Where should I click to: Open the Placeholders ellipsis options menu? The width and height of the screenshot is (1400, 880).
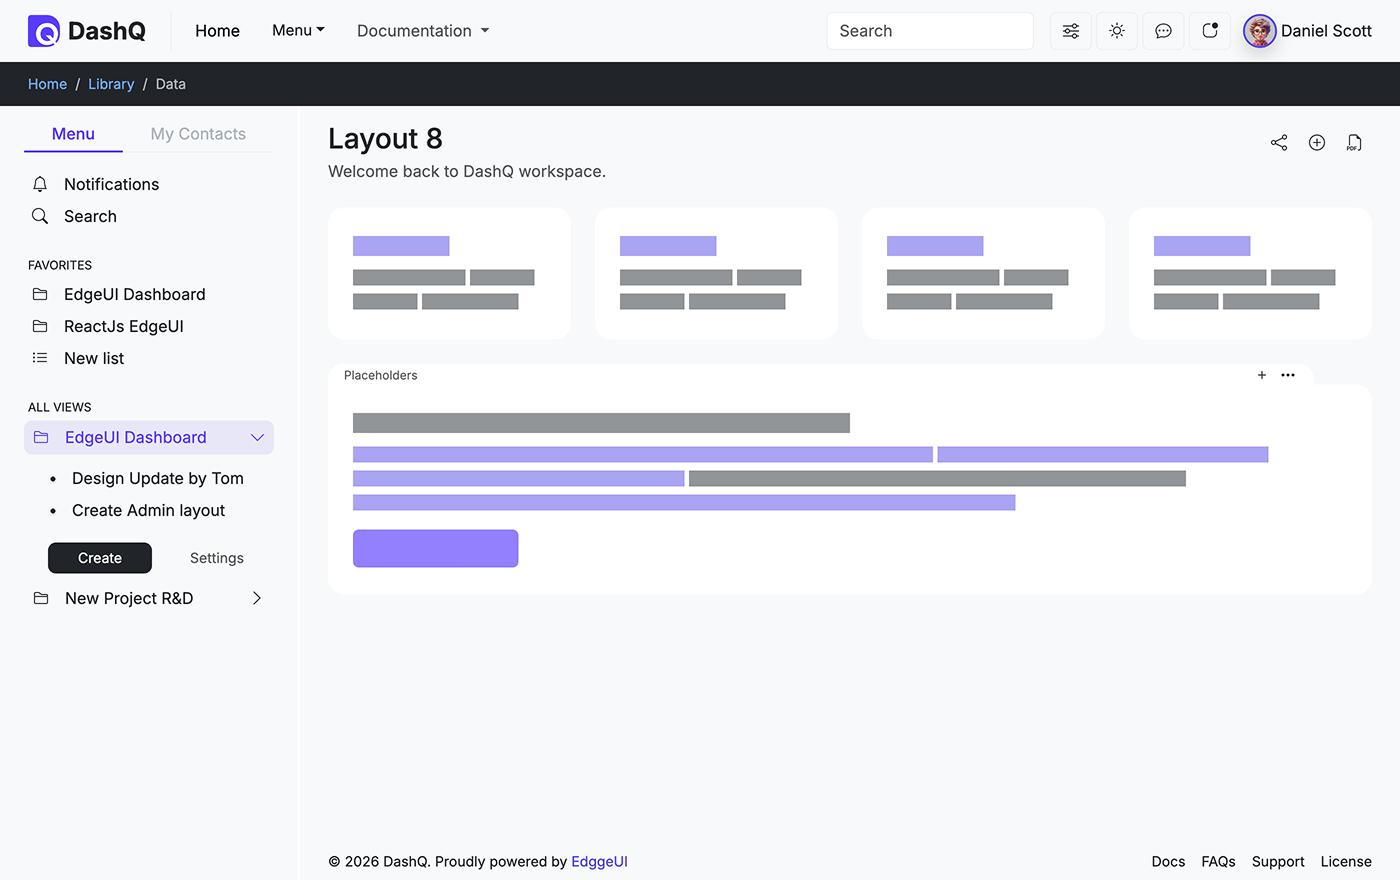point(1288,375)
